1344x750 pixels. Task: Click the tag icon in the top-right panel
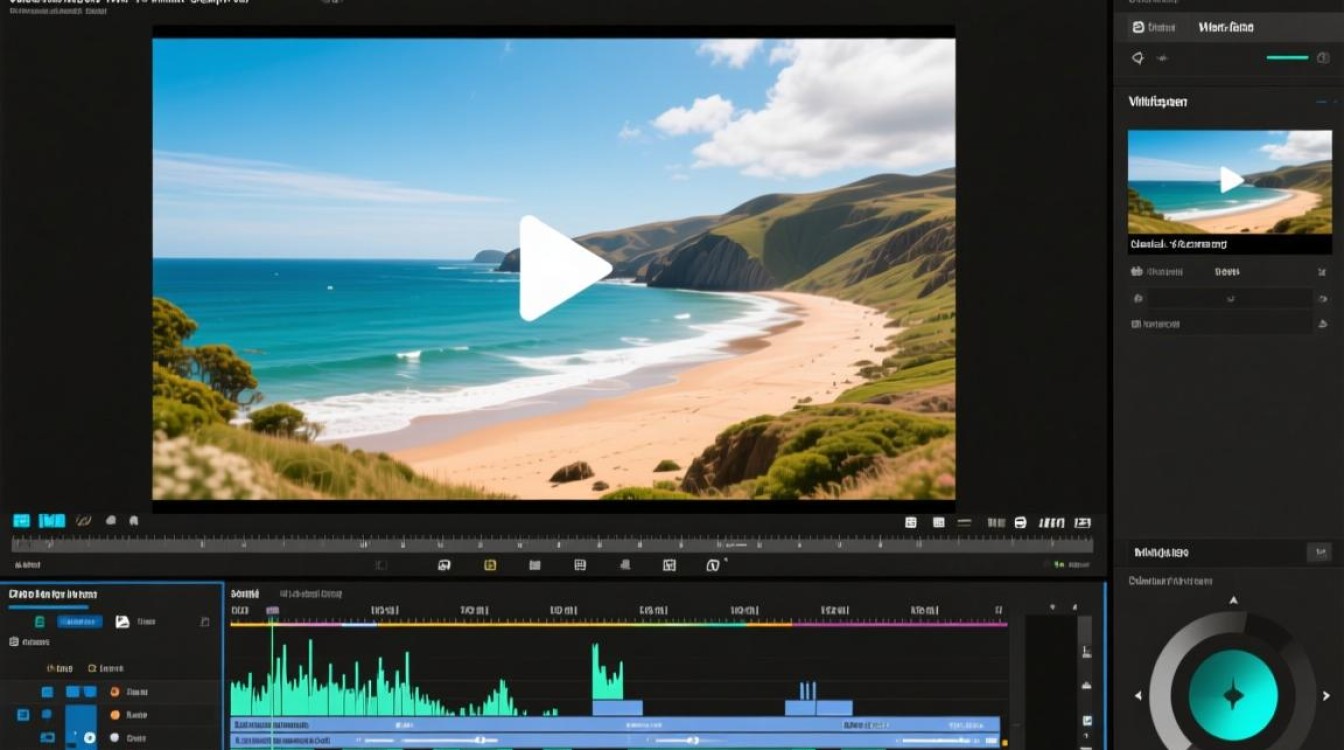pos(1137,58)
